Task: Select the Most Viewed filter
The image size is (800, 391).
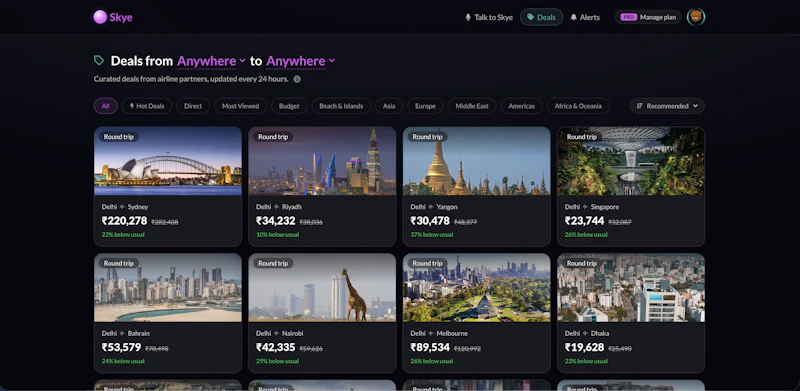Action: point(240,106)
